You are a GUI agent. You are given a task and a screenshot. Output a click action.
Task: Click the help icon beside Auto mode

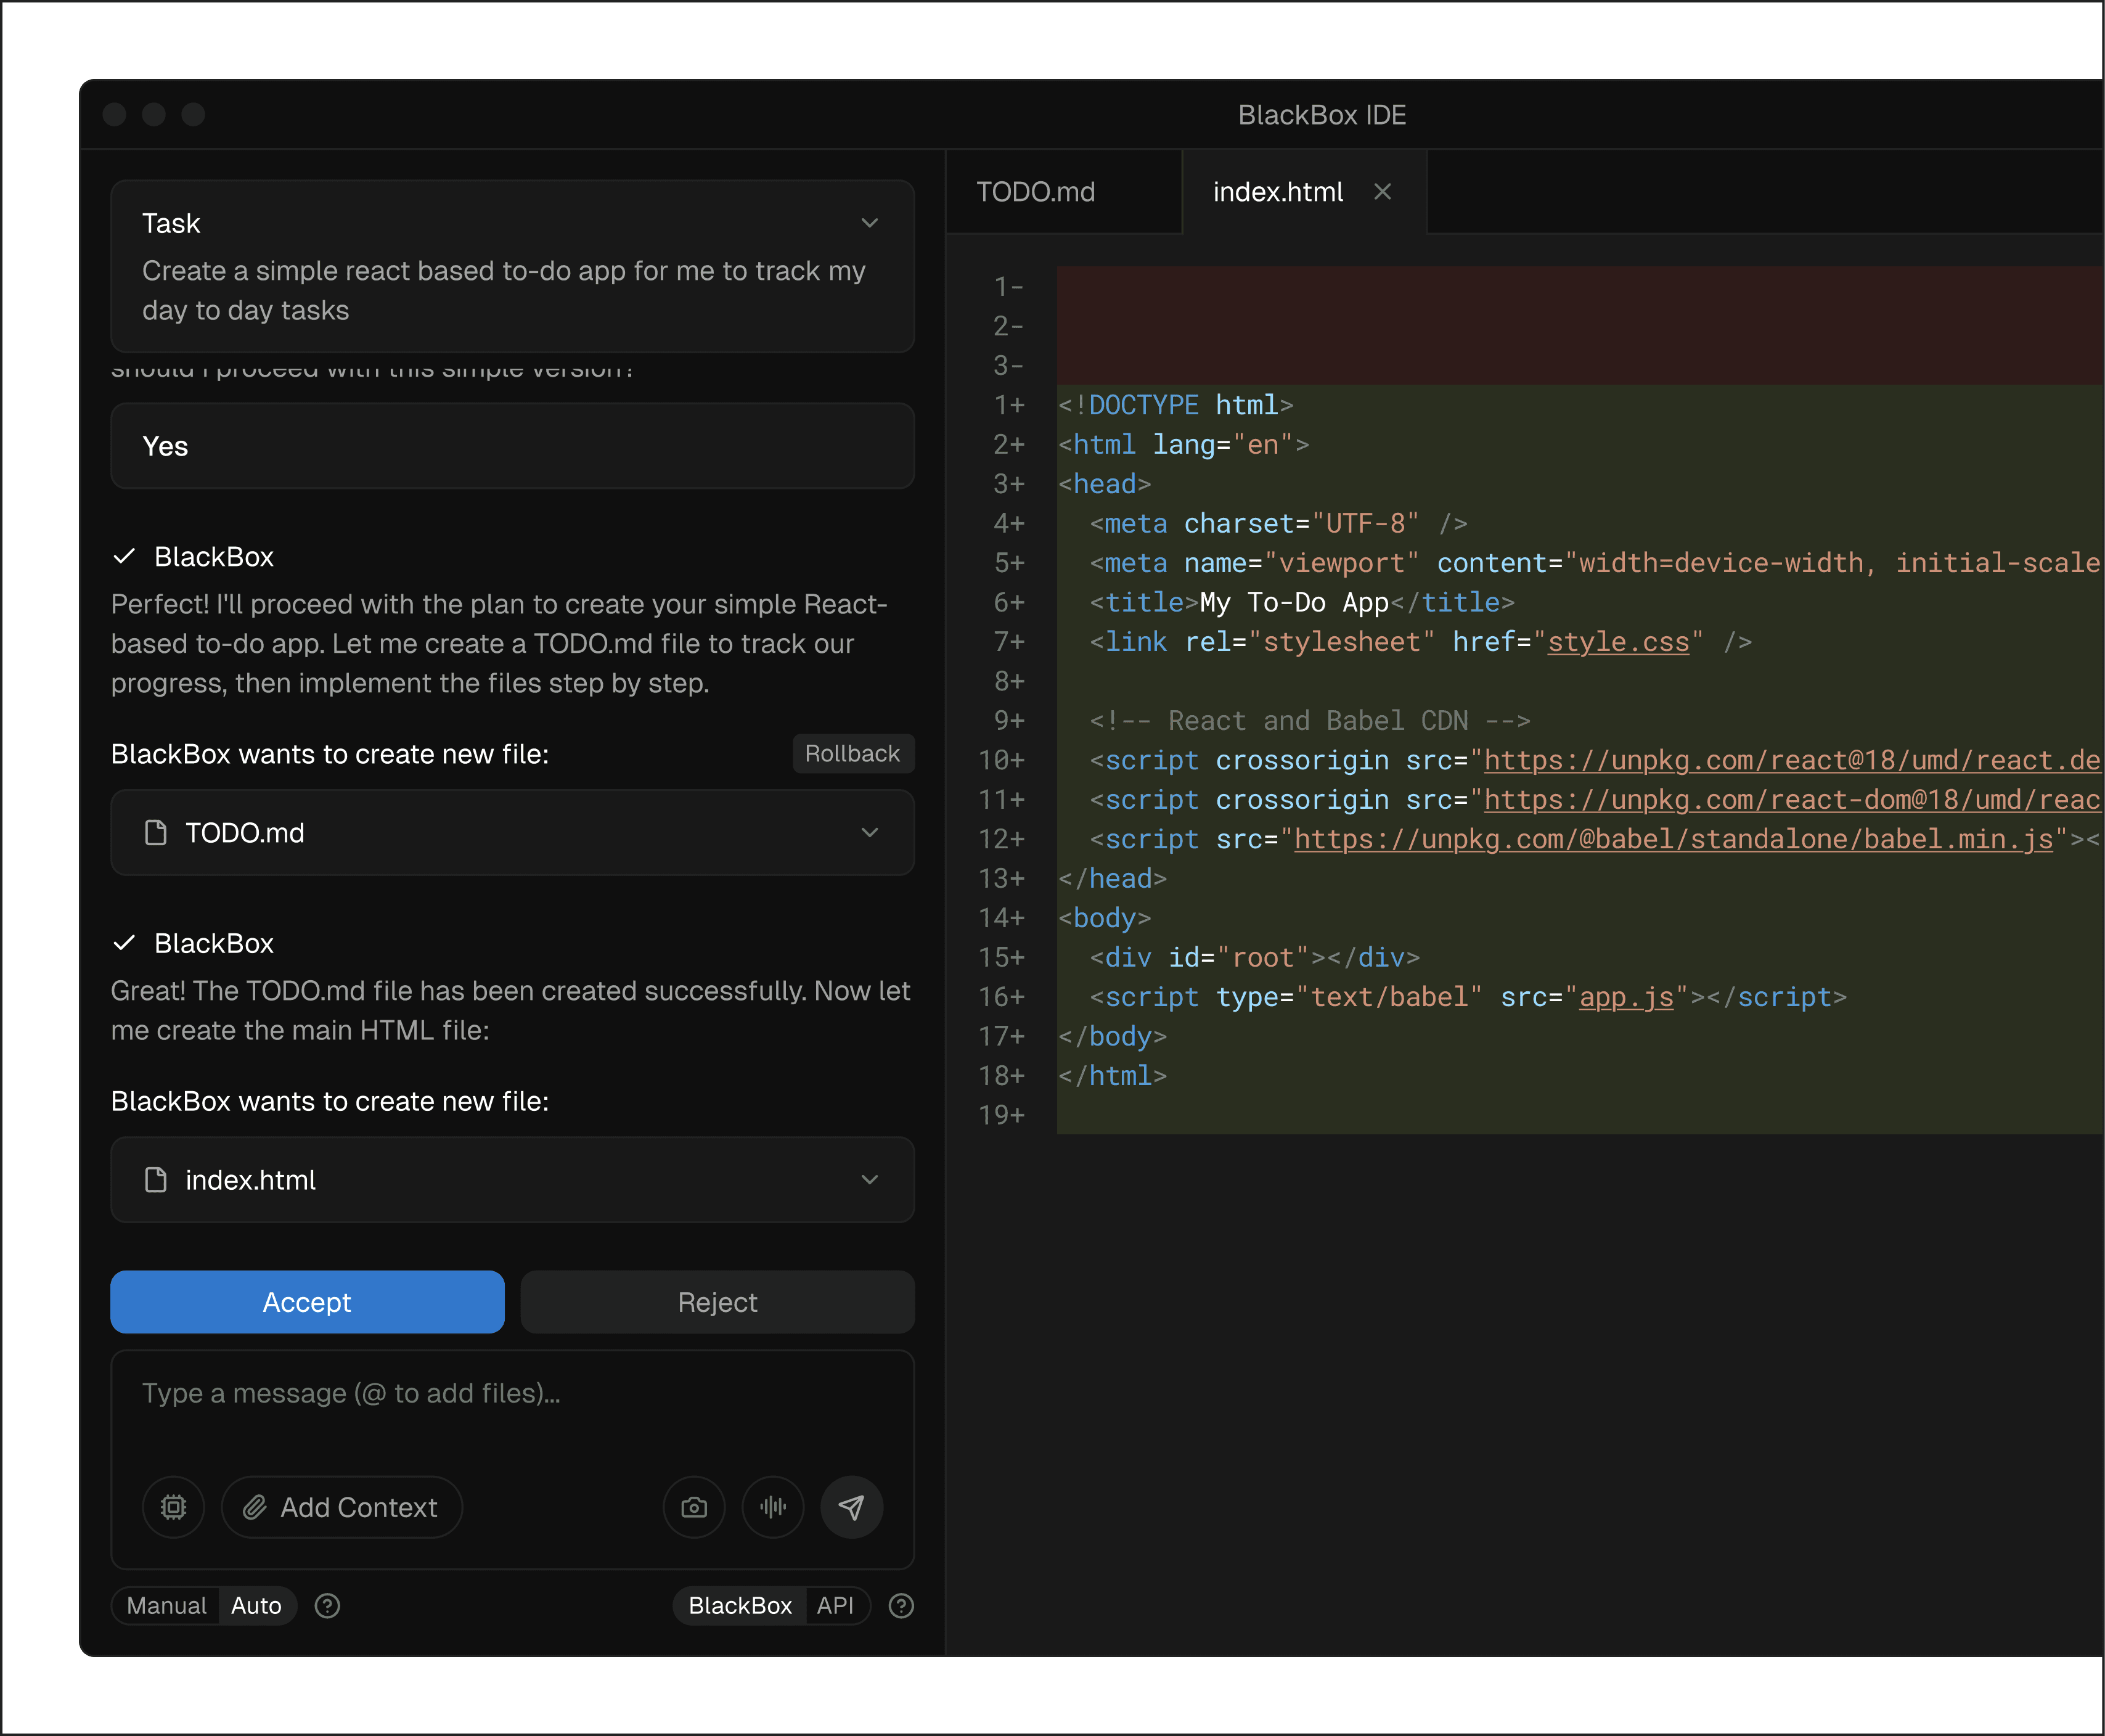327,1606
